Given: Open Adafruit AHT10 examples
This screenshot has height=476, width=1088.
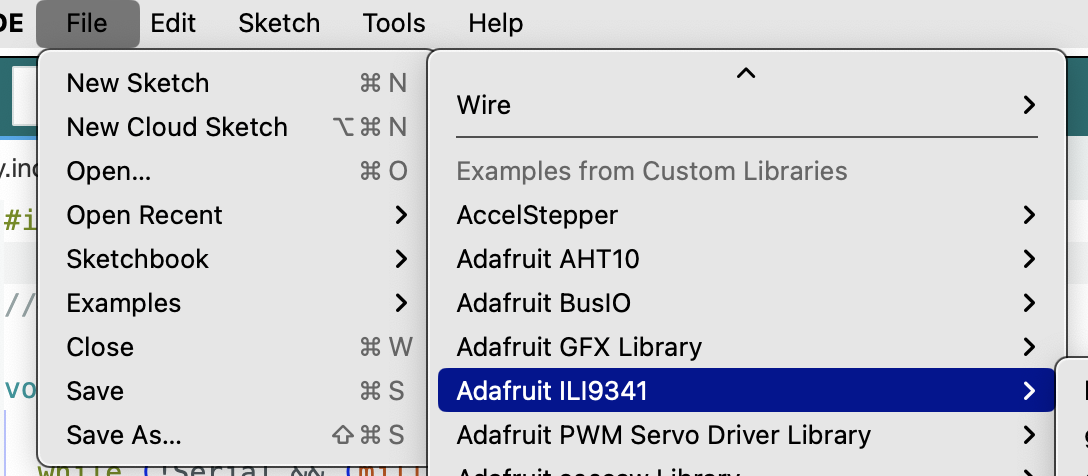Looking at the screenshot, I should click(x=747, y=259).
